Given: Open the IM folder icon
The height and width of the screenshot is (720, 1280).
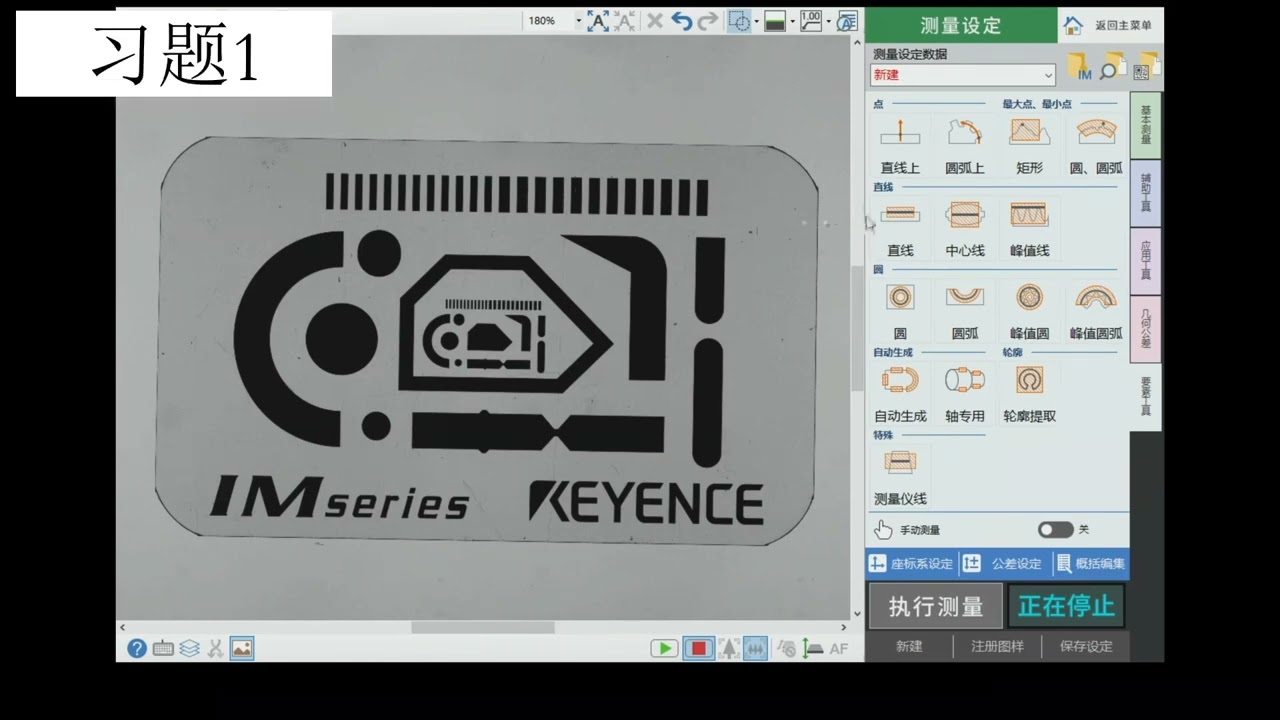Looking at the screenshot, I should pyautogui.click(x=1080, y=68).
